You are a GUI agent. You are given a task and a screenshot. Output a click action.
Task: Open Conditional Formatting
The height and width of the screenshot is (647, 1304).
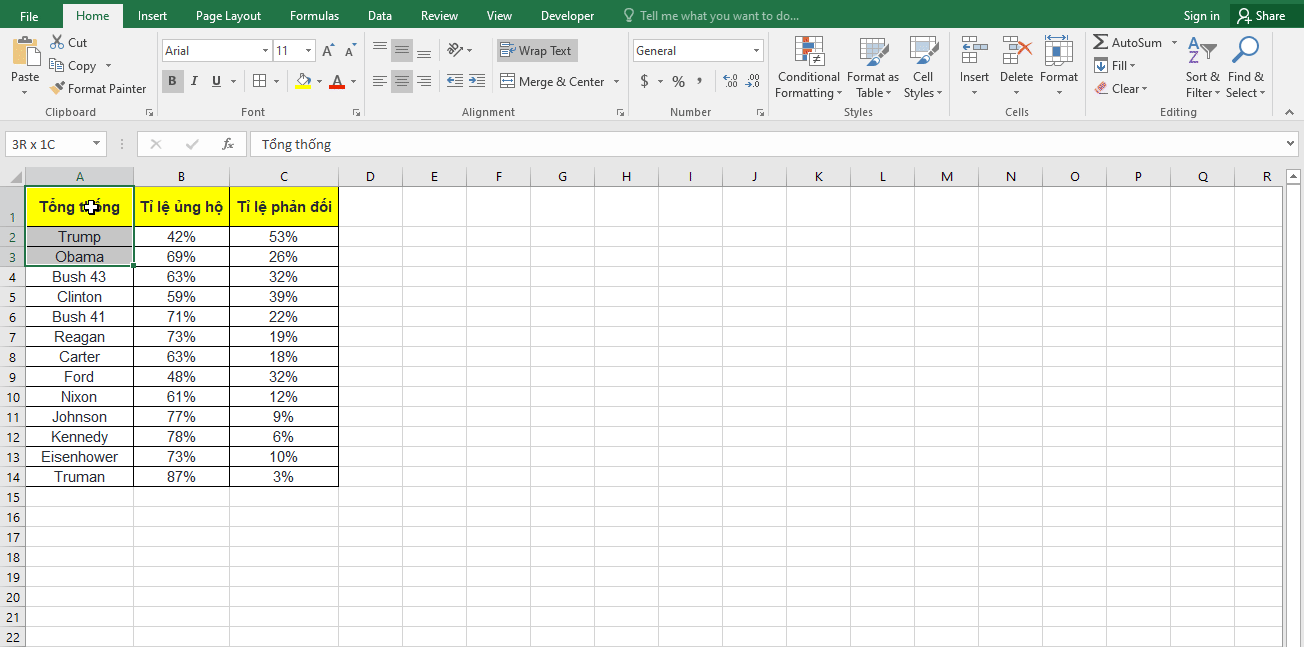tap(808, 67)
